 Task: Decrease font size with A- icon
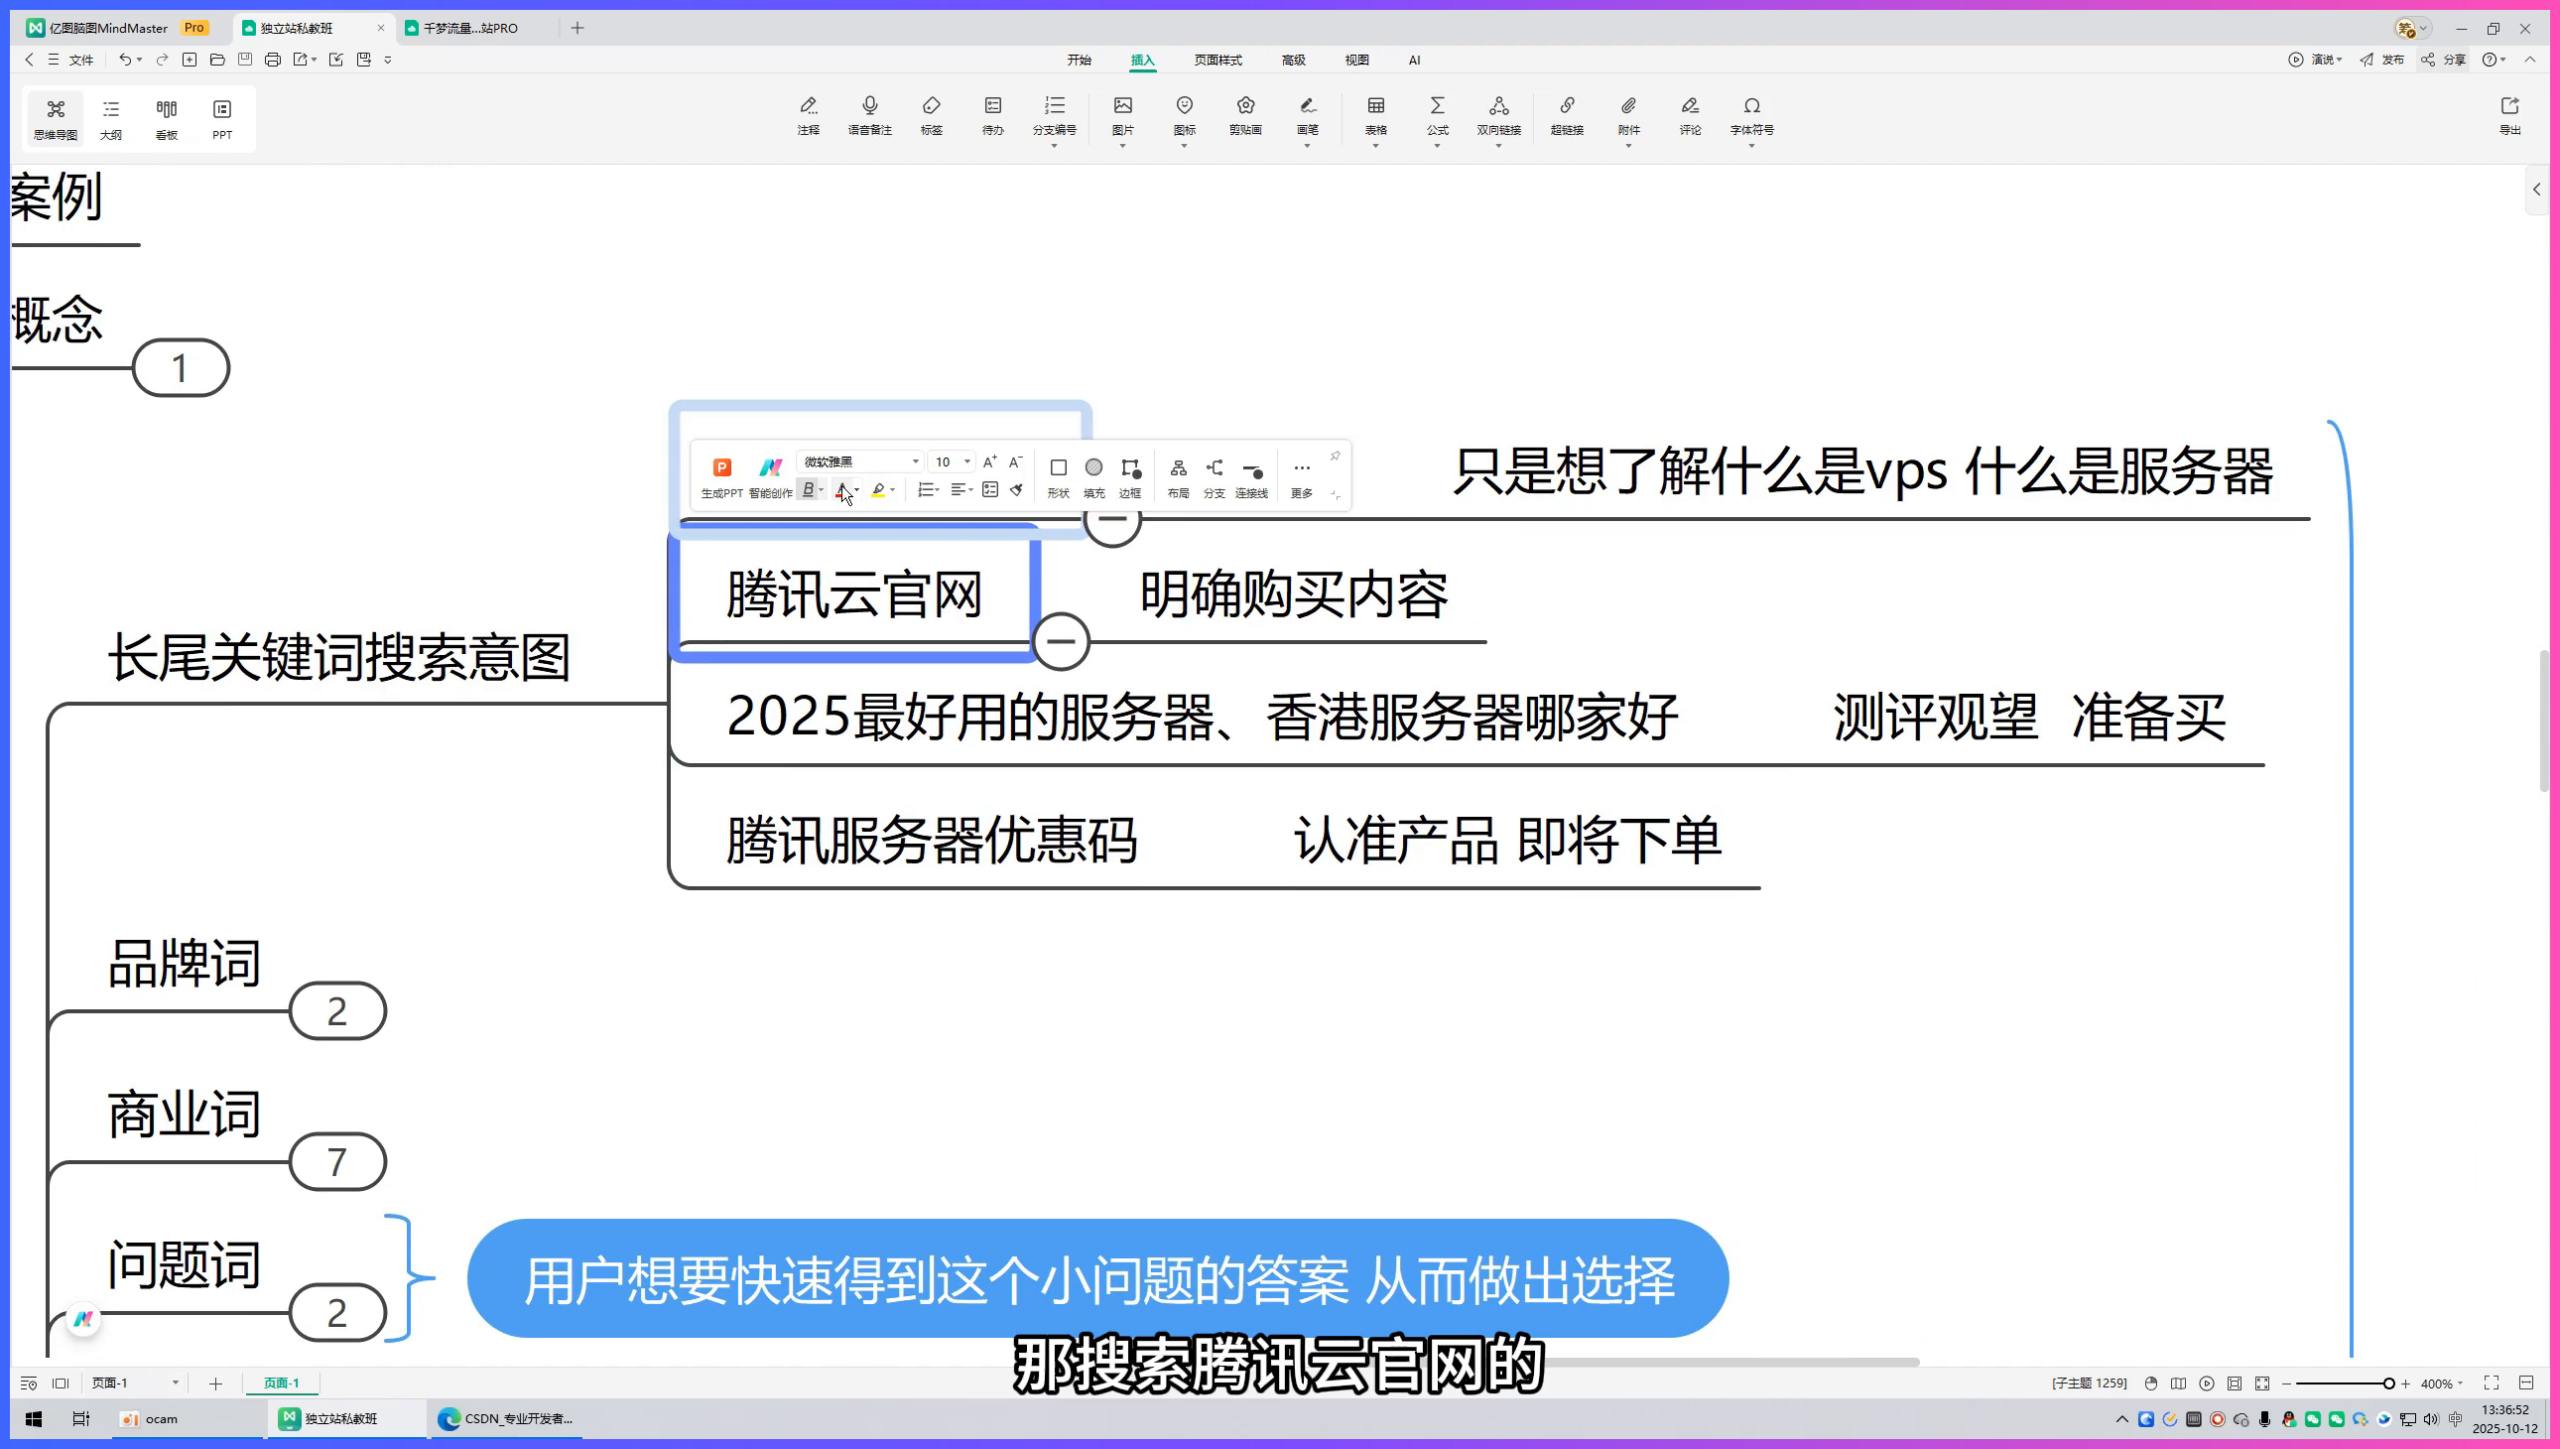[1015, 462]
